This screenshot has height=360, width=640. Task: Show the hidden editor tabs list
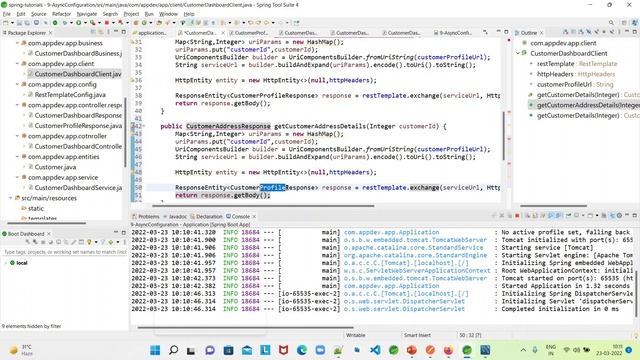tap(485, 32)
